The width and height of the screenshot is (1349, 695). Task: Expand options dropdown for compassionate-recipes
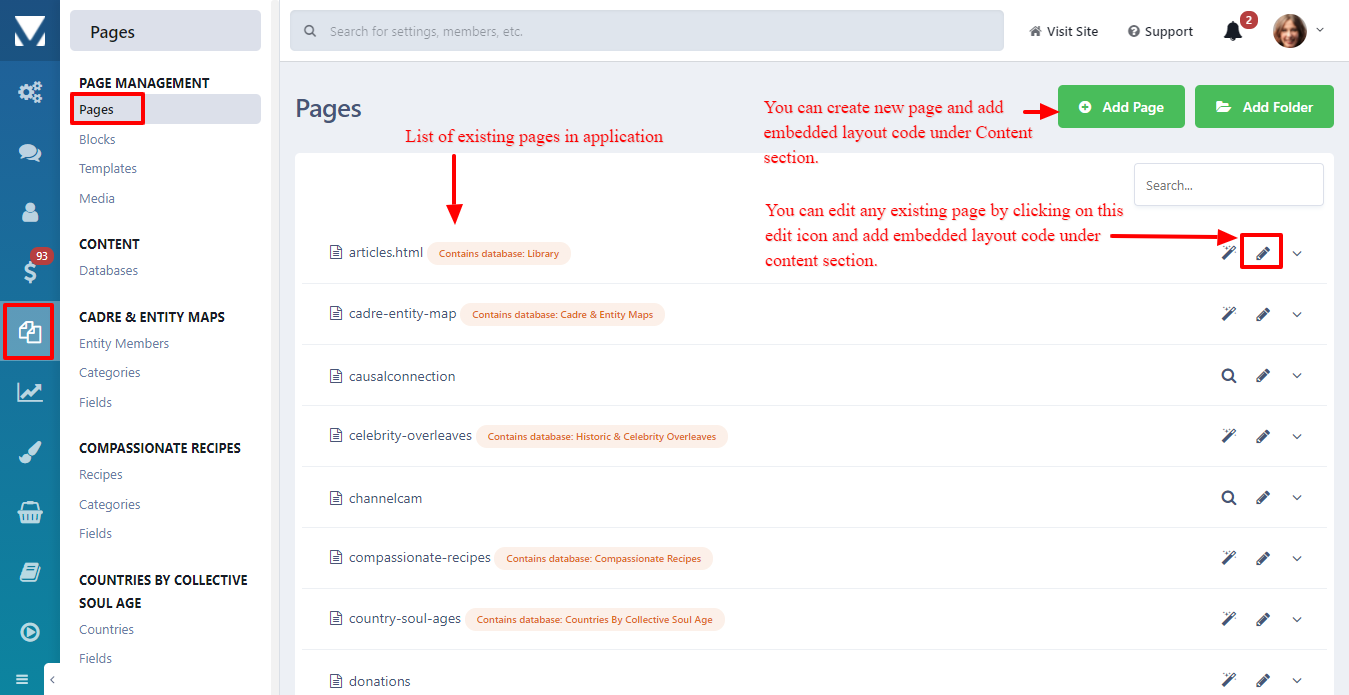(1297, 559)
